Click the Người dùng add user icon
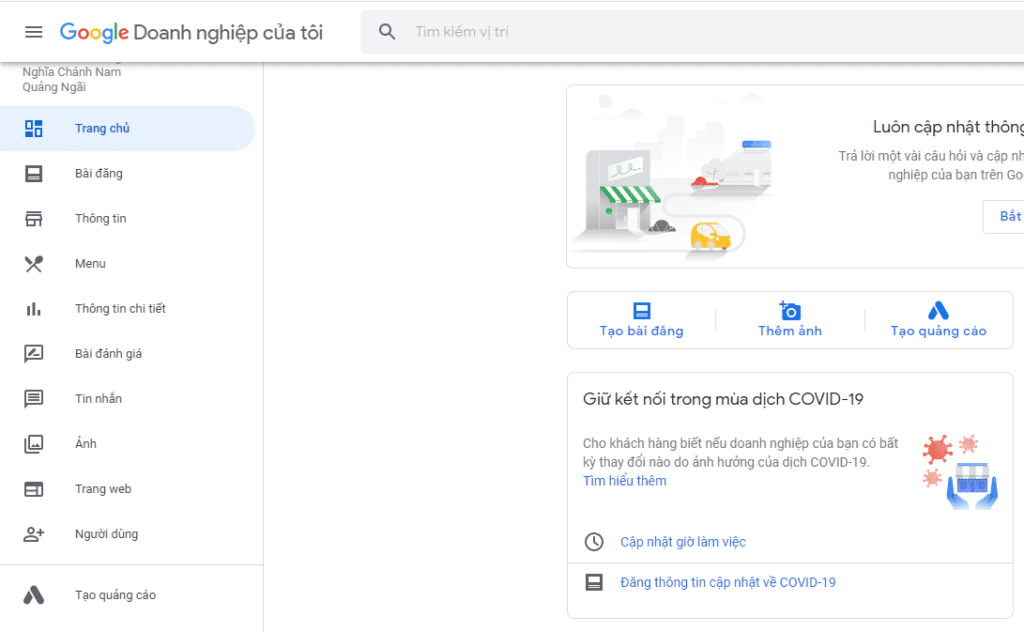Viewport: 1024px width, 632px height. point(33,534)
